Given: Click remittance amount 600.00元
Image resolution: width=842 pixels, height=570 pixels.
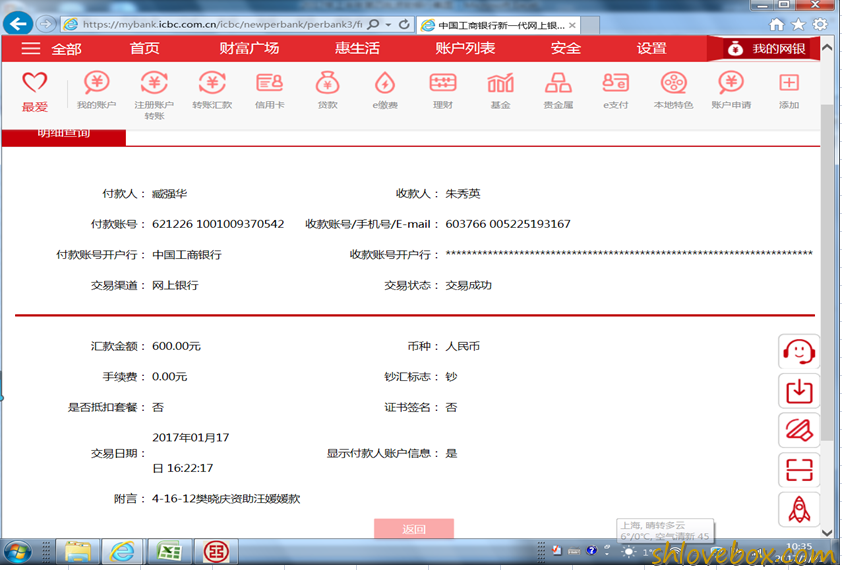Looking at the screenshot, I should coord(176,347).
